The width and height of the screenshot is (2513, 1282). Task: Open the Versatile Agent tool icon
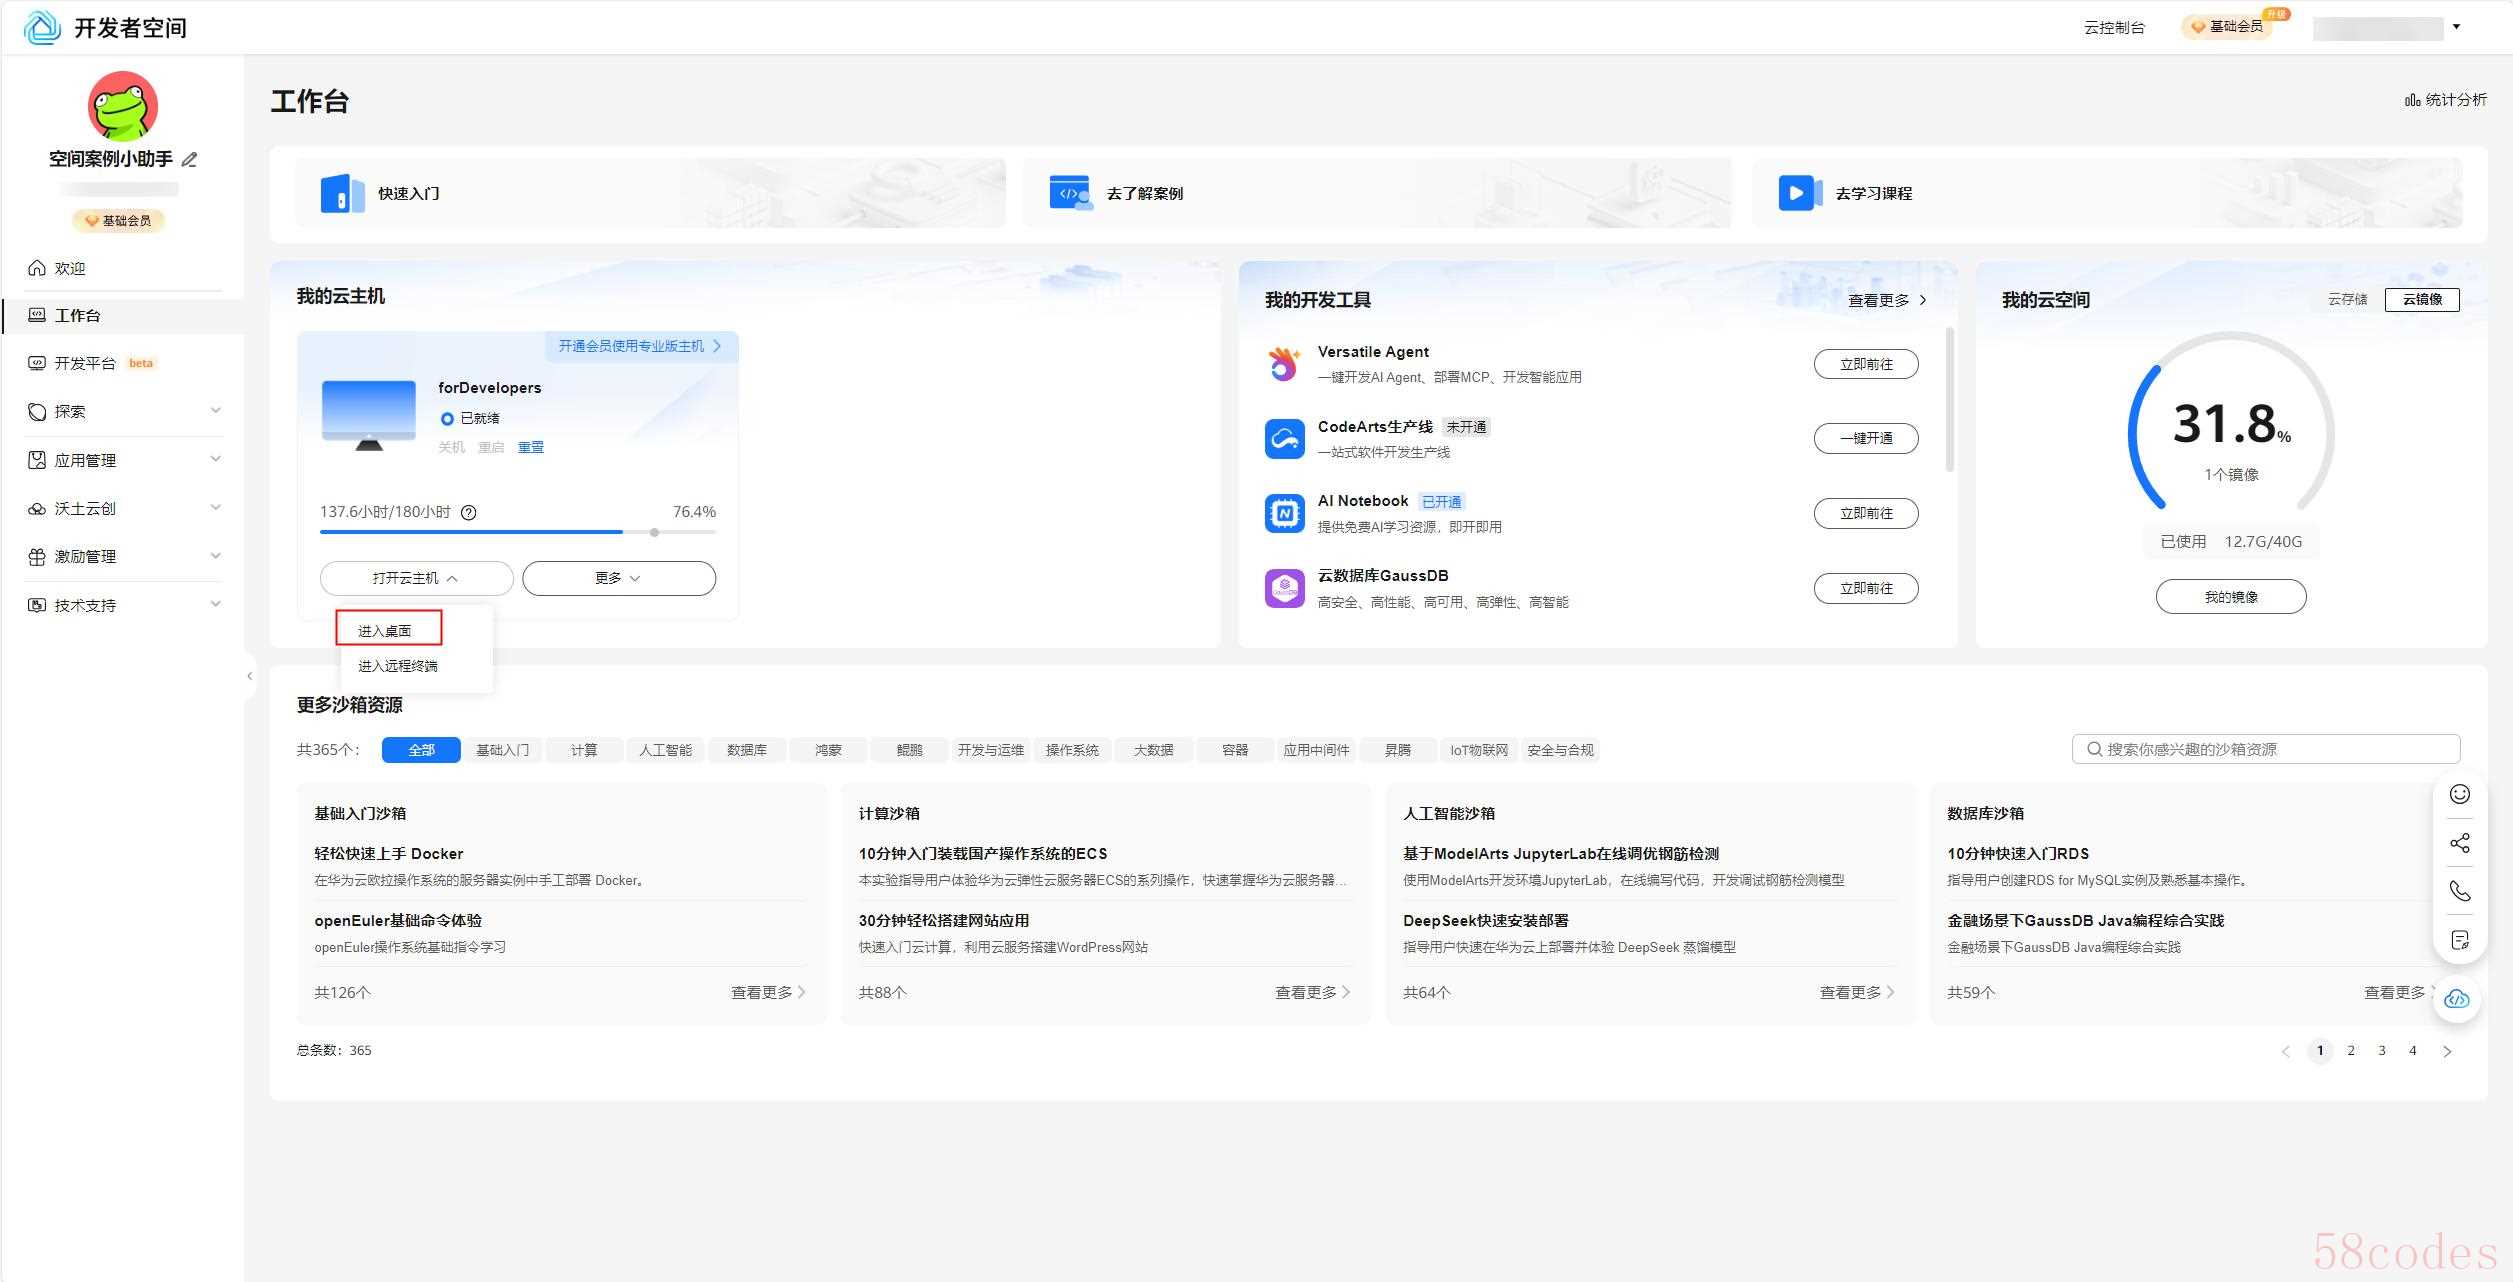tap(1284, 364)
